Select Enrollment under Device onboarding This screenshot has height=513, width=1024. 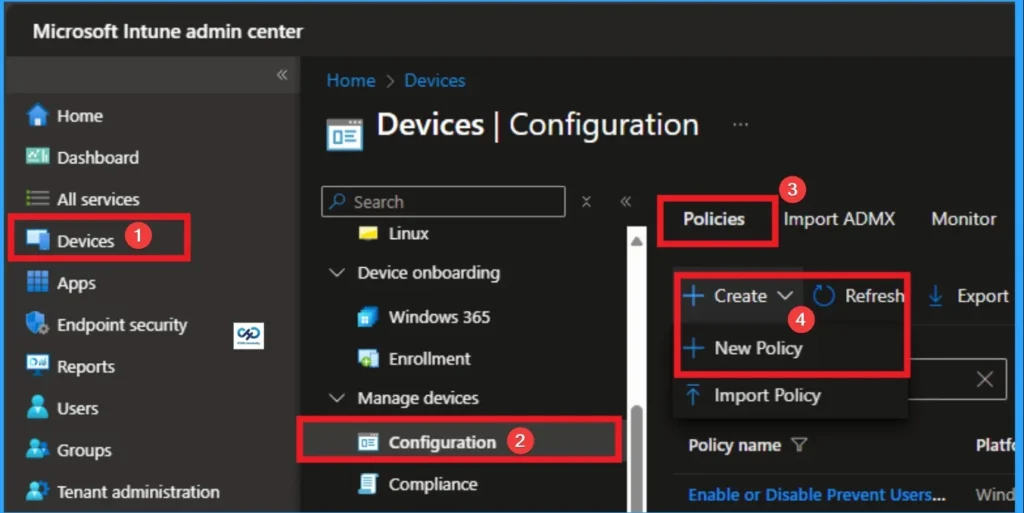pyautogui.click(x=430, y=358)
